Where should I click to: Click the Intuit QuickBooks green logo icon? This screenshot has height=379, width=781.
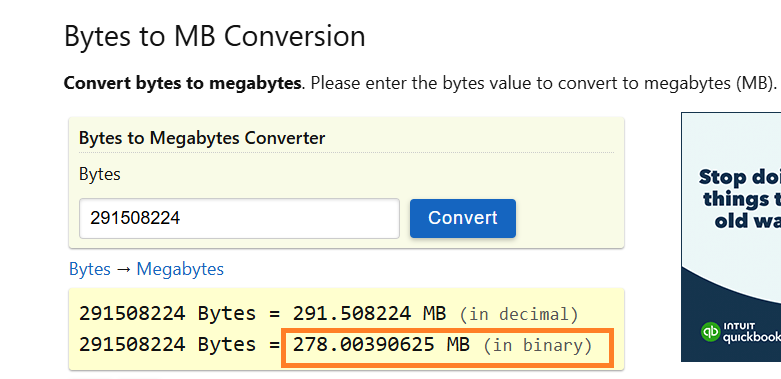[710, 332]
